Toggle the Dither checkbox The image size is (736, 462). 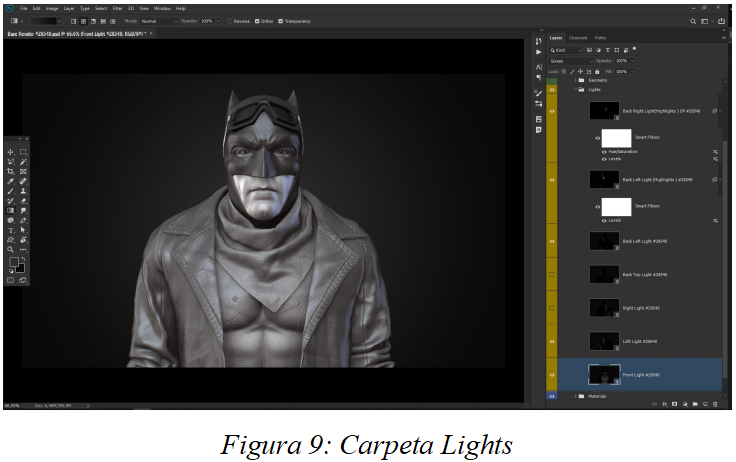pos(258,20)
